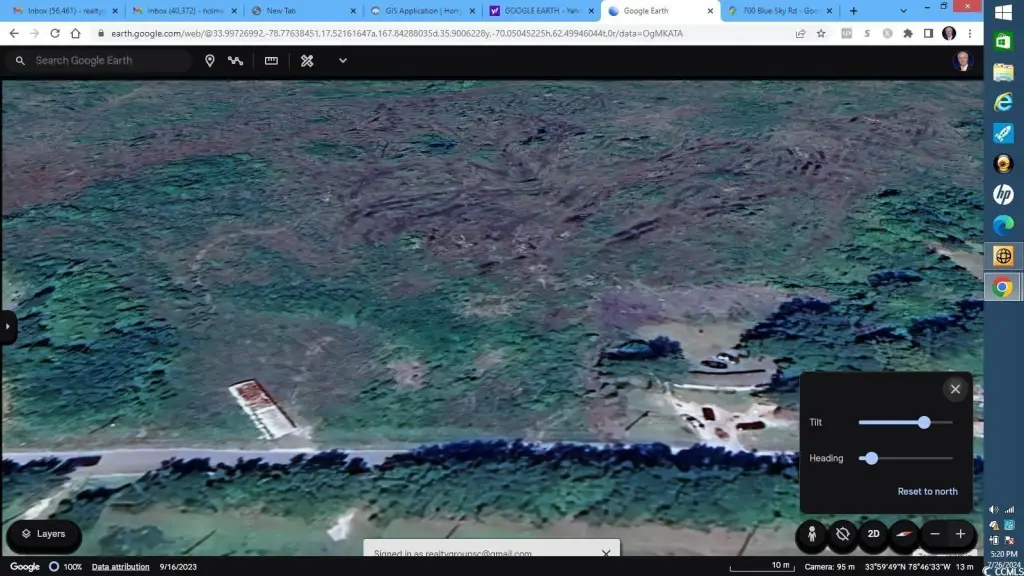Click the Reset to north link

click(x=927, y=491)
